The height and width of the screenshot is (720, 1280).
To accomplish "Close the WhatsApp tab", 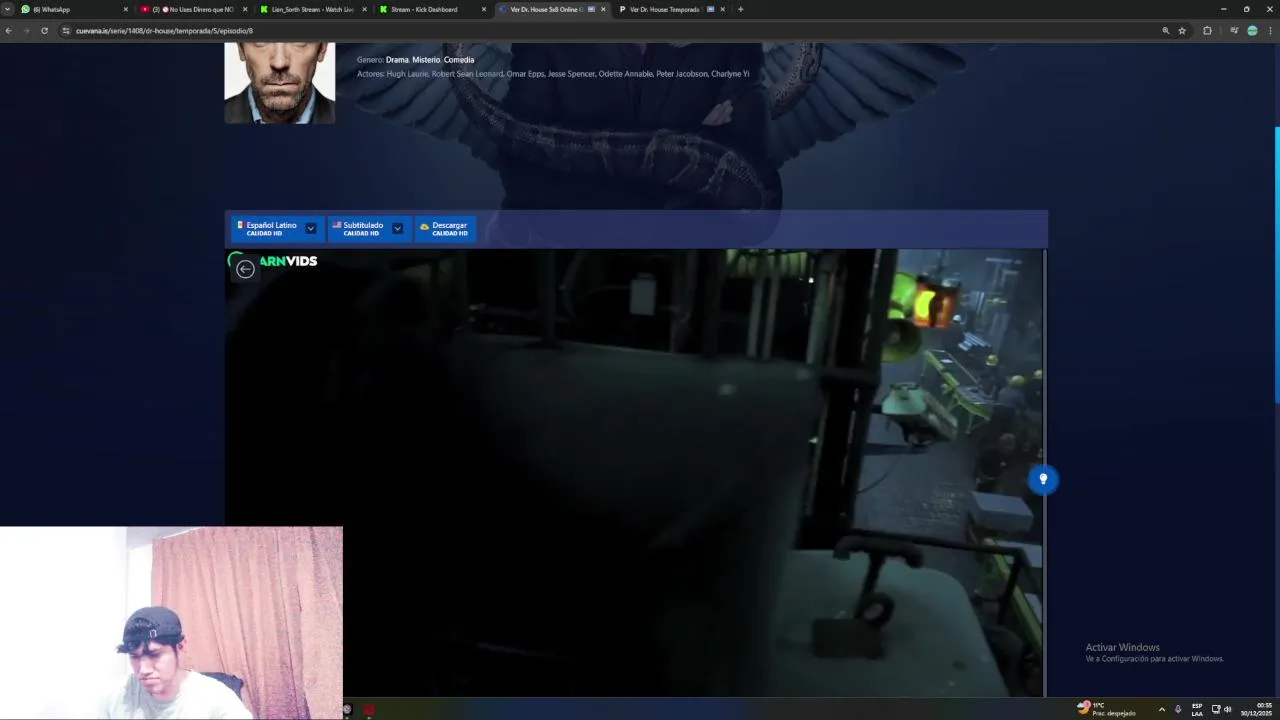I will 126,9.
